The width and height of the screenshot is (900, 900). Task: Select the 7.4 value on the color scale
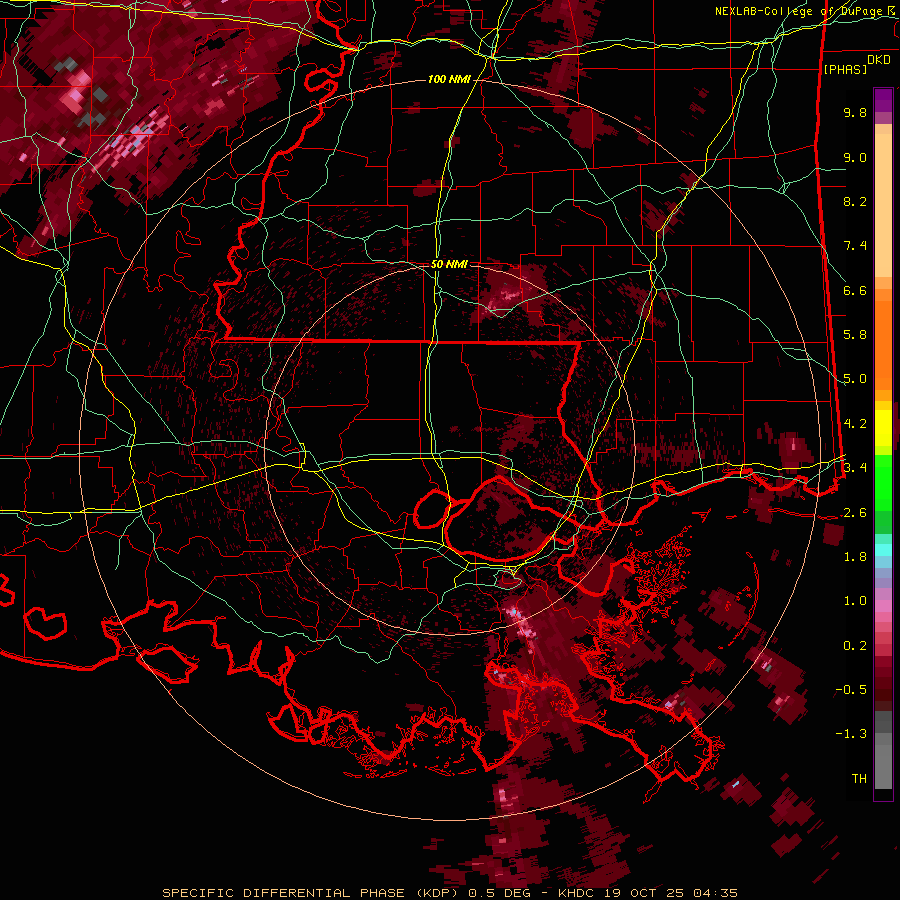[855, 246]
